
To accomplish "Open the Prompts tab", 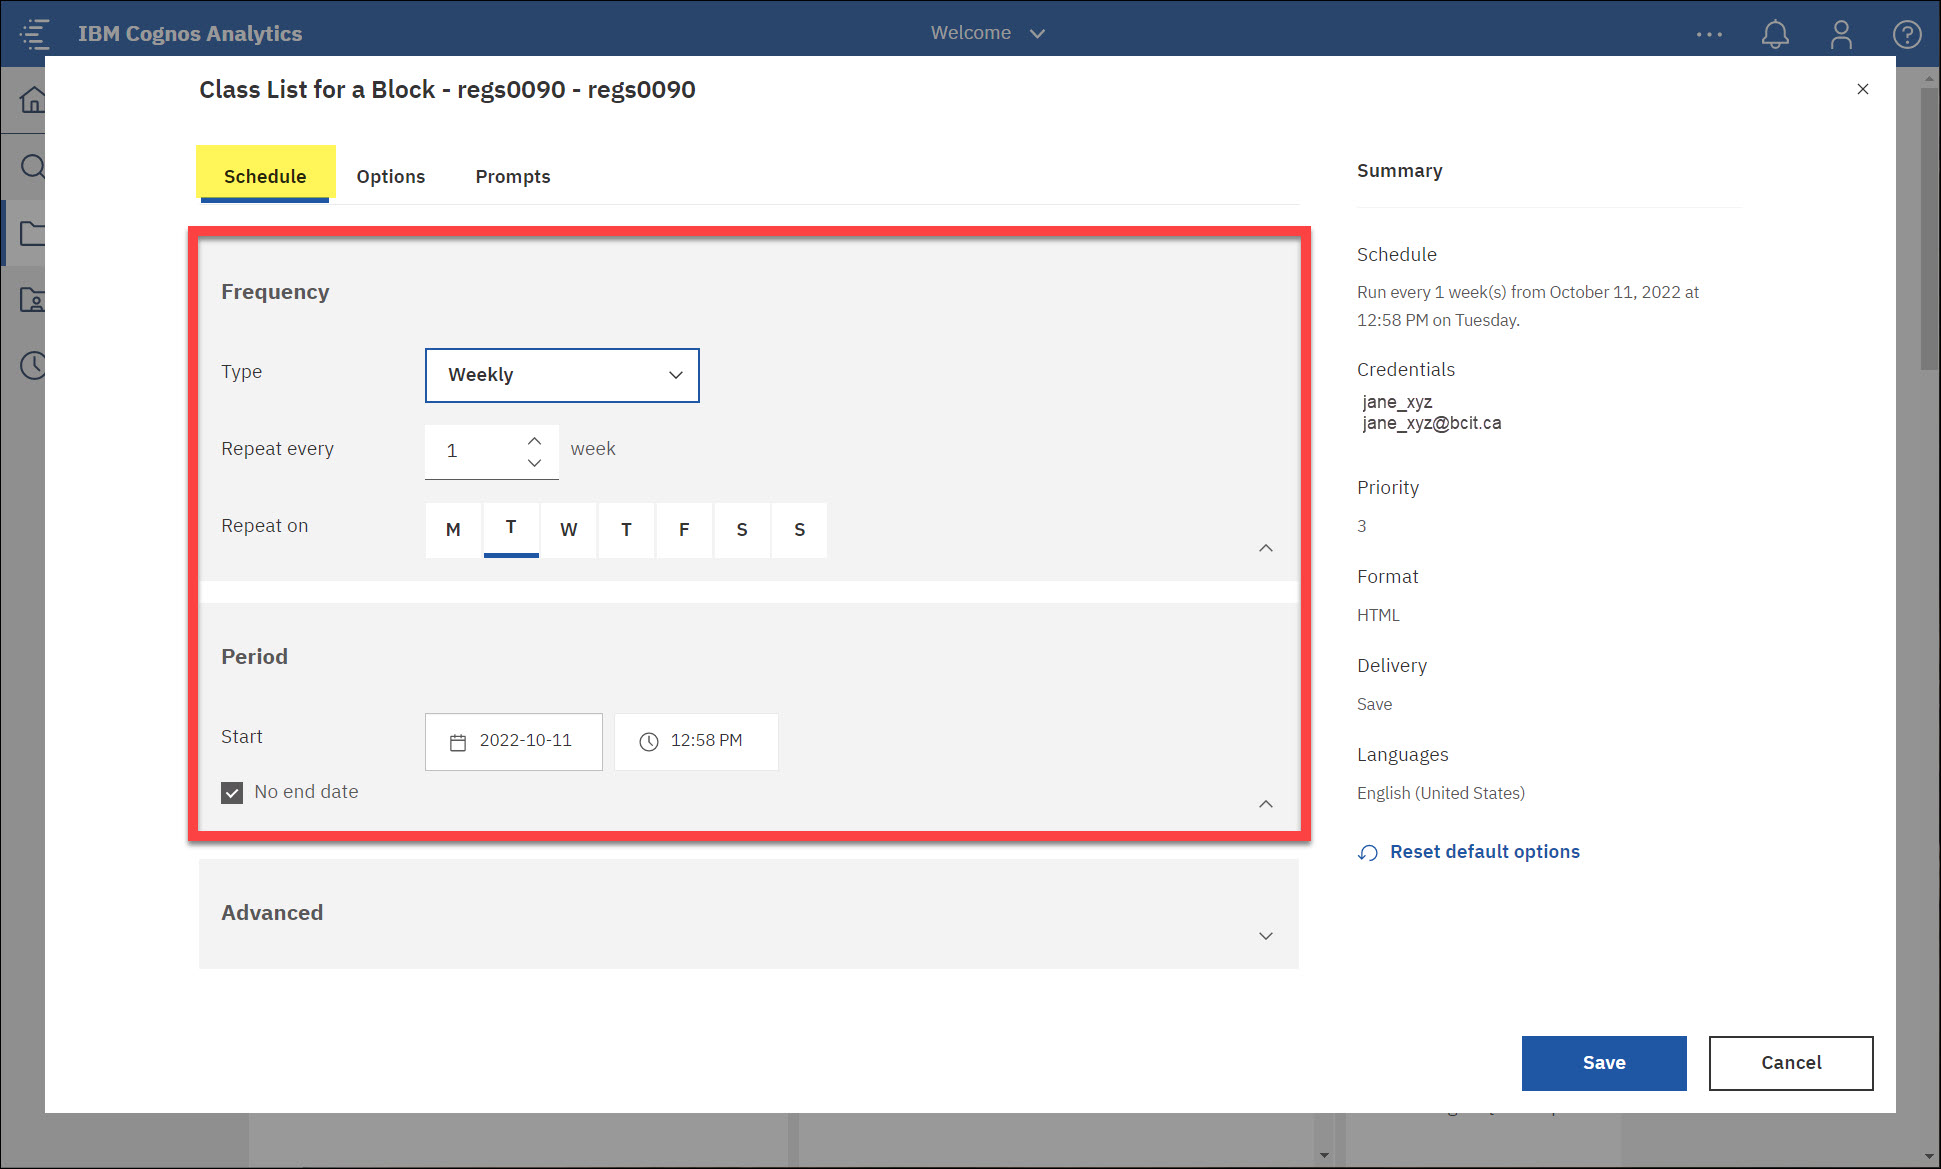I will point(512,176).
